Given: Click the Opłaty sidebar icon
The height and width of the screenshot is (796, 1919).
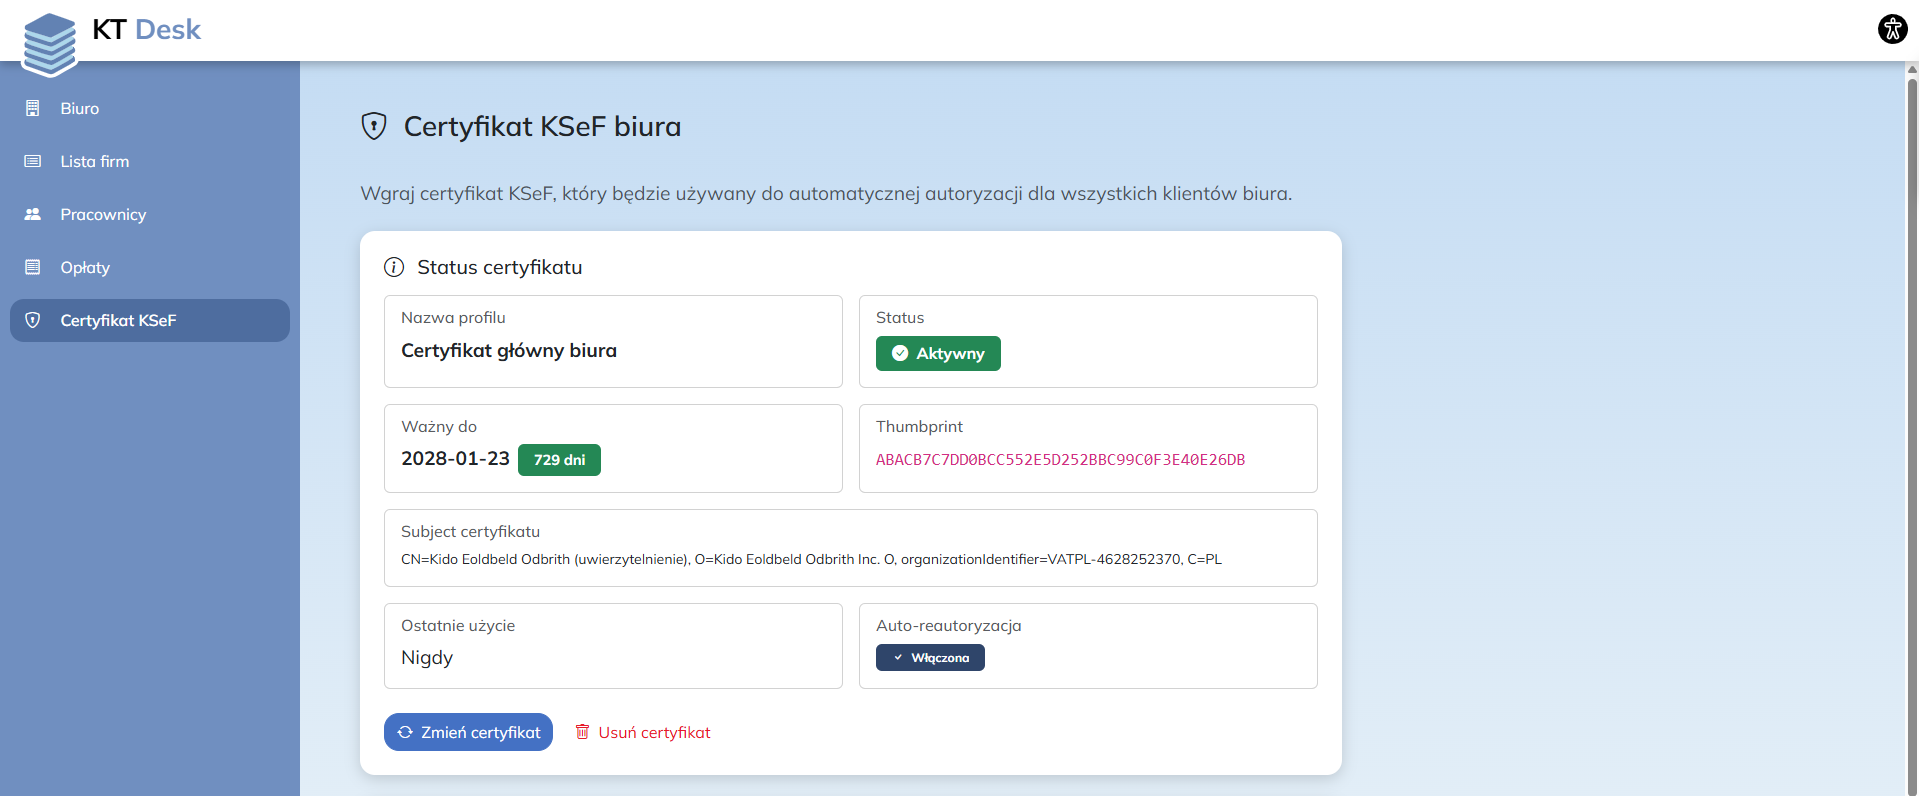Looking at the screenshot, I should pos(33,267).
